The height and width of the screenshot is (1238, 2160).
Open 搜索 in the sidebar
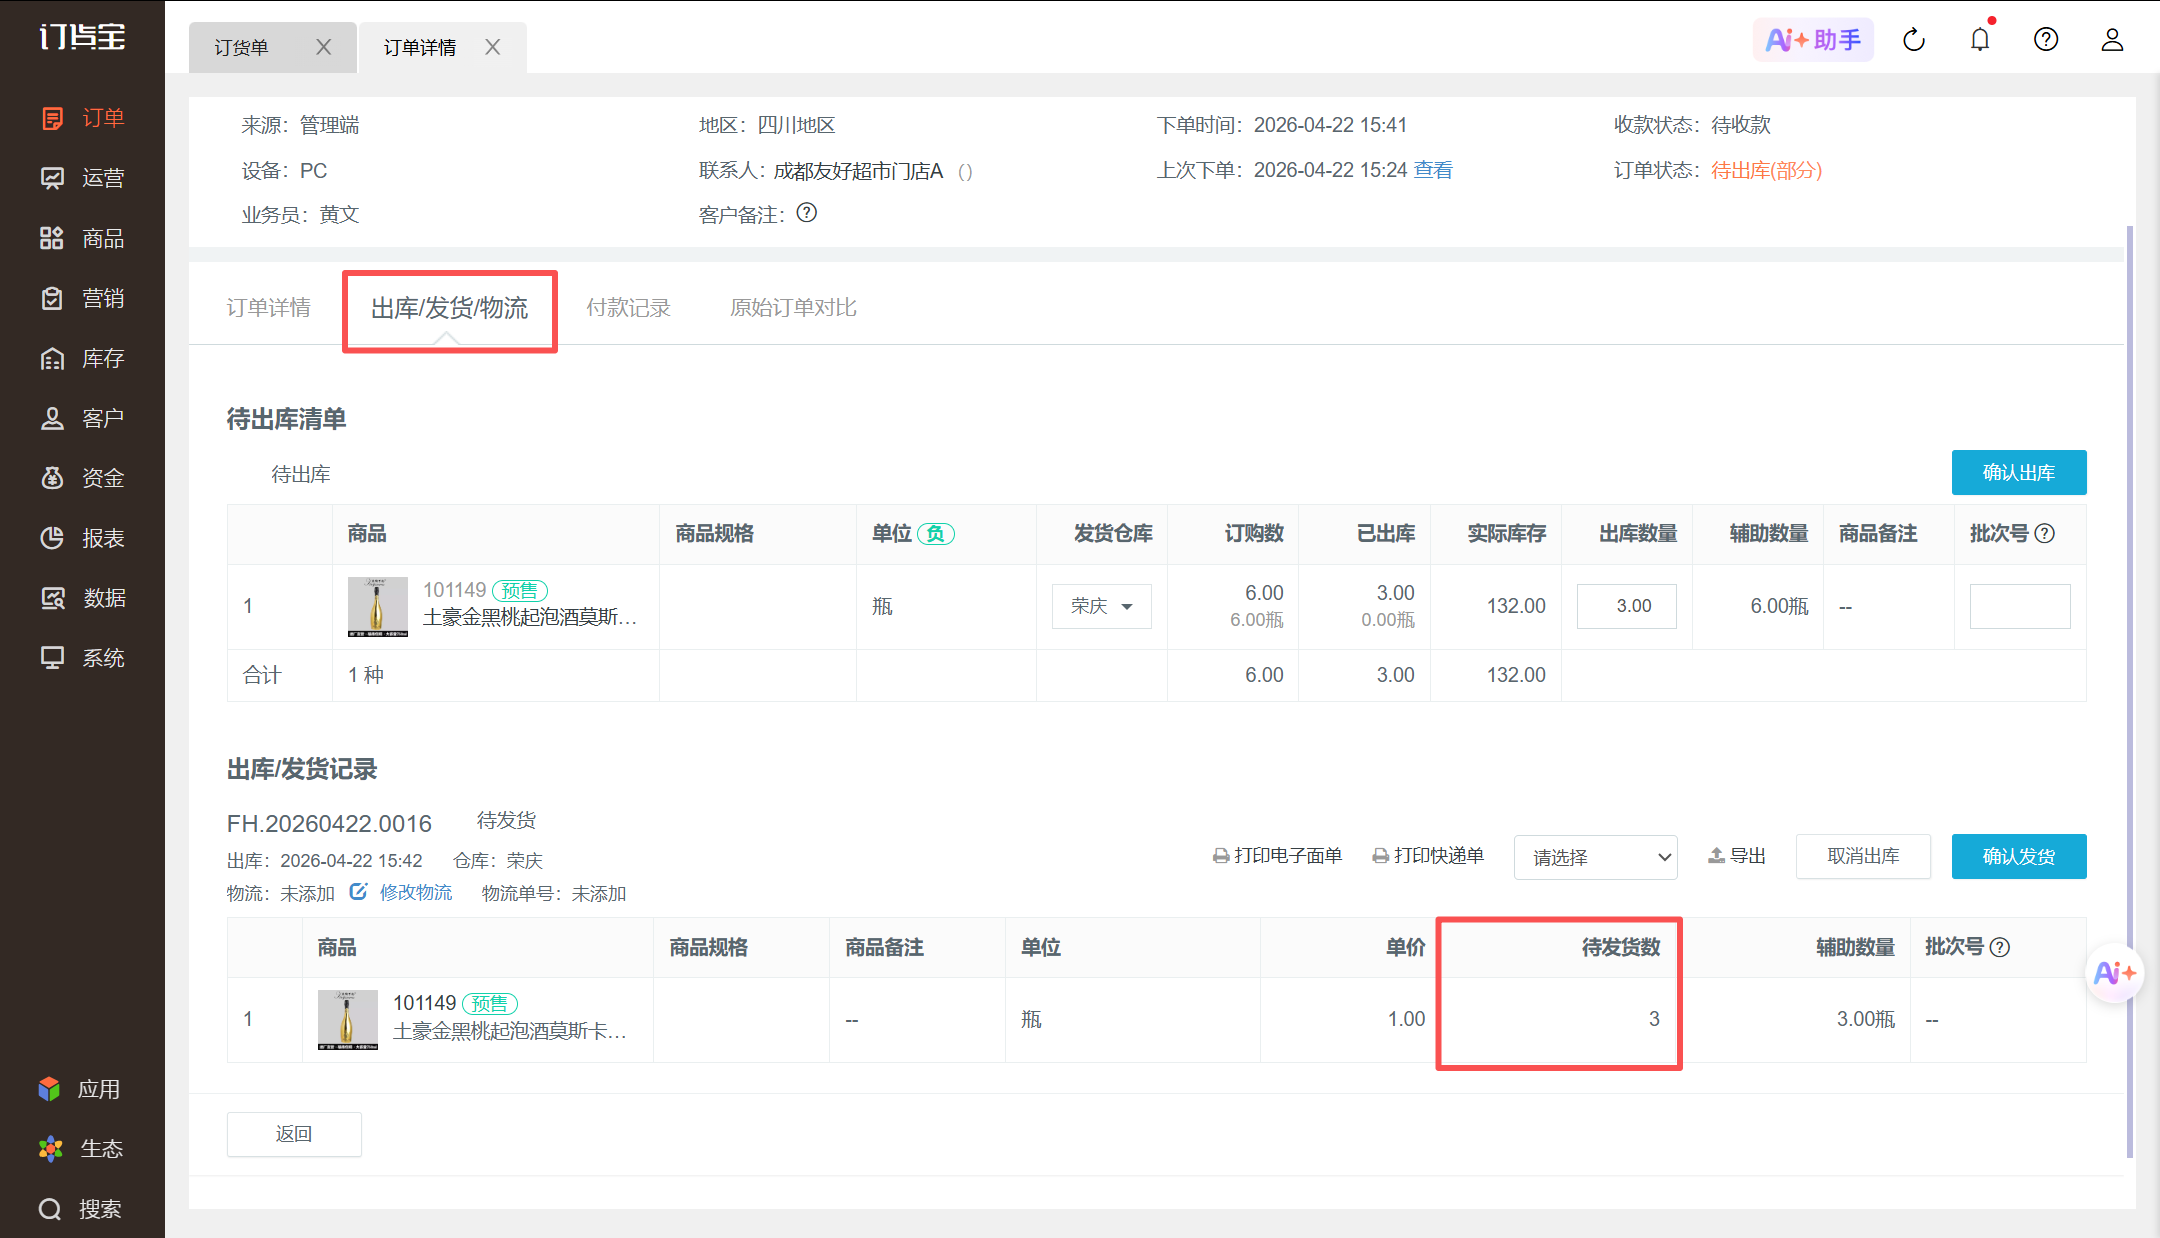coord(80,1209)
